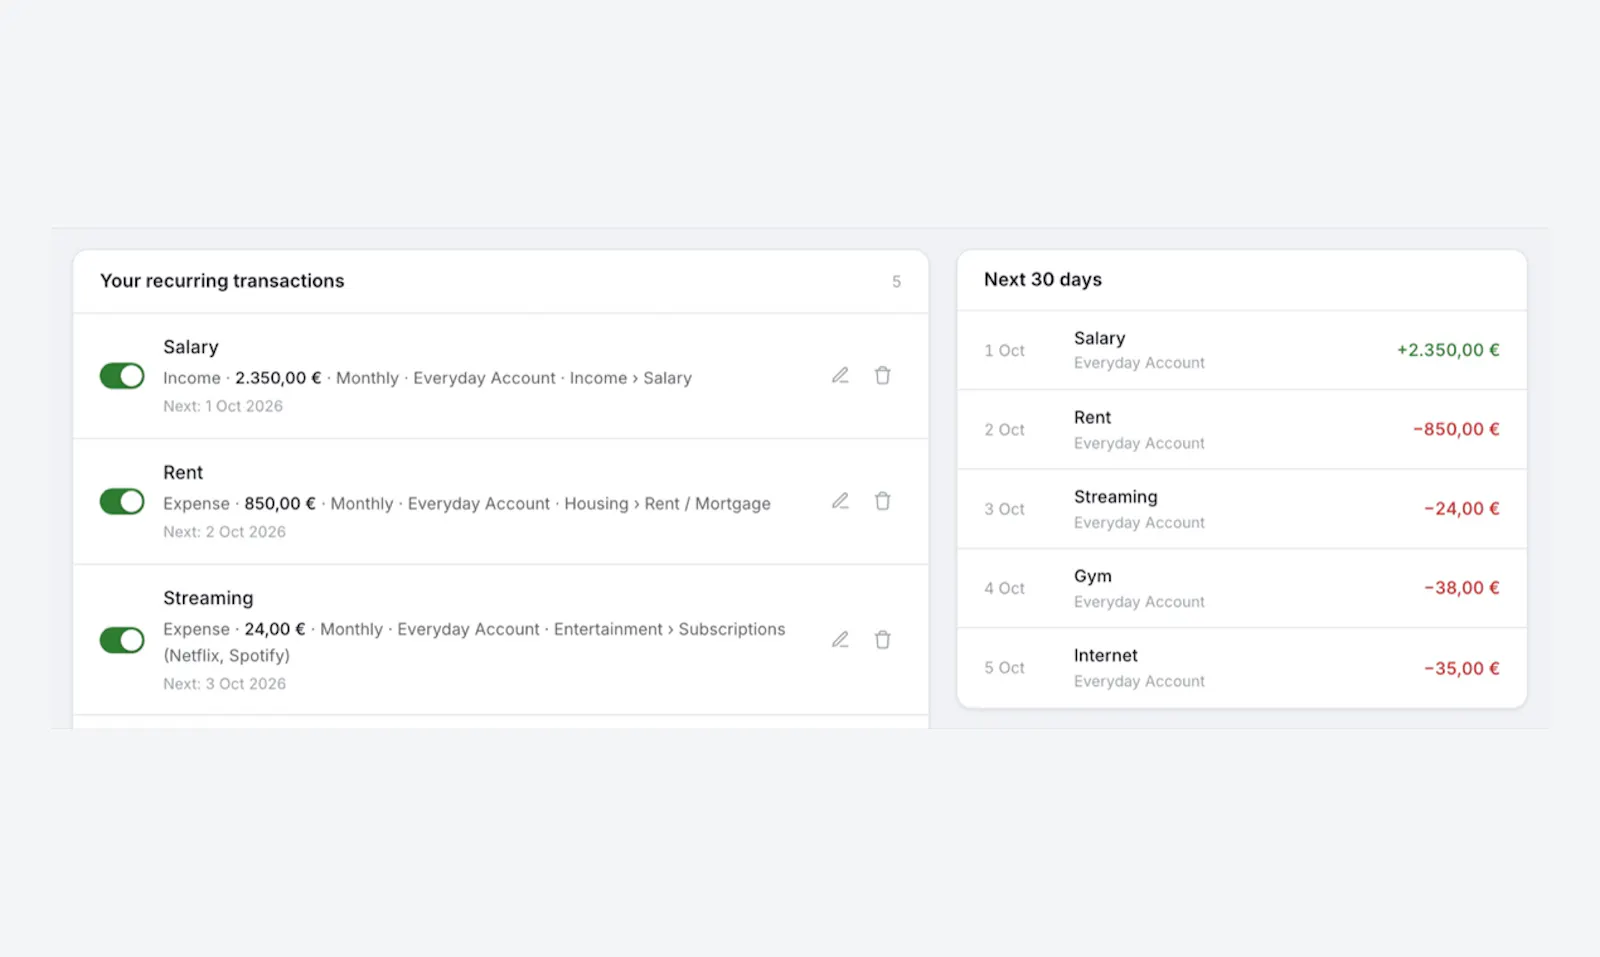The height and width of the screenshot is (957, 1600).
Task: Delete the Rent recurring transaction
Action: click(882, 501)
